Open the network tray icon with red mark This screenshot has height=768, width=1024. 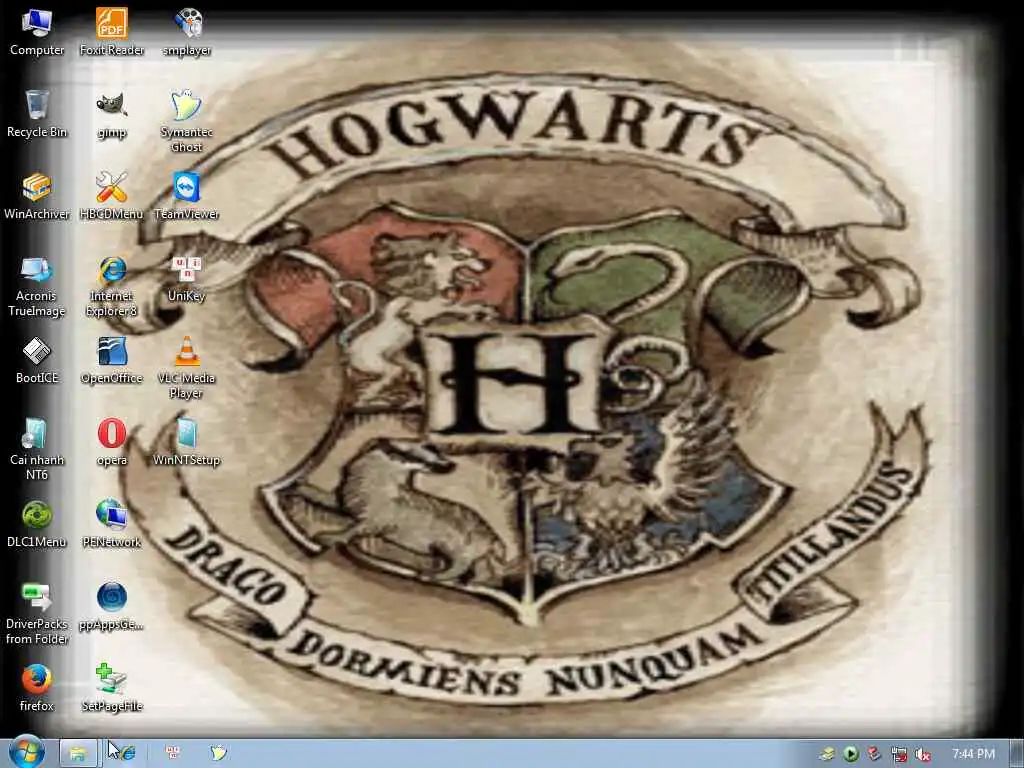pyautogui.click(x=899, y=755)
